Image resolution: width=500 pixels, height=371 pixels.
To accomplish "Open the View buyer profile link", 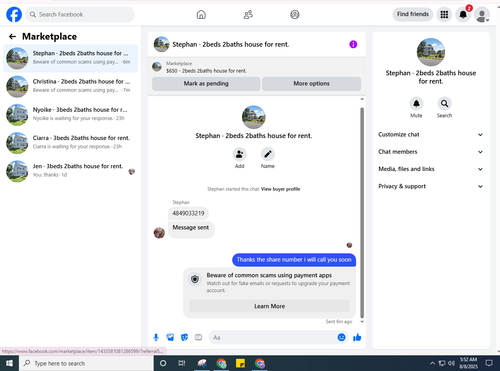I will point(280,189).
